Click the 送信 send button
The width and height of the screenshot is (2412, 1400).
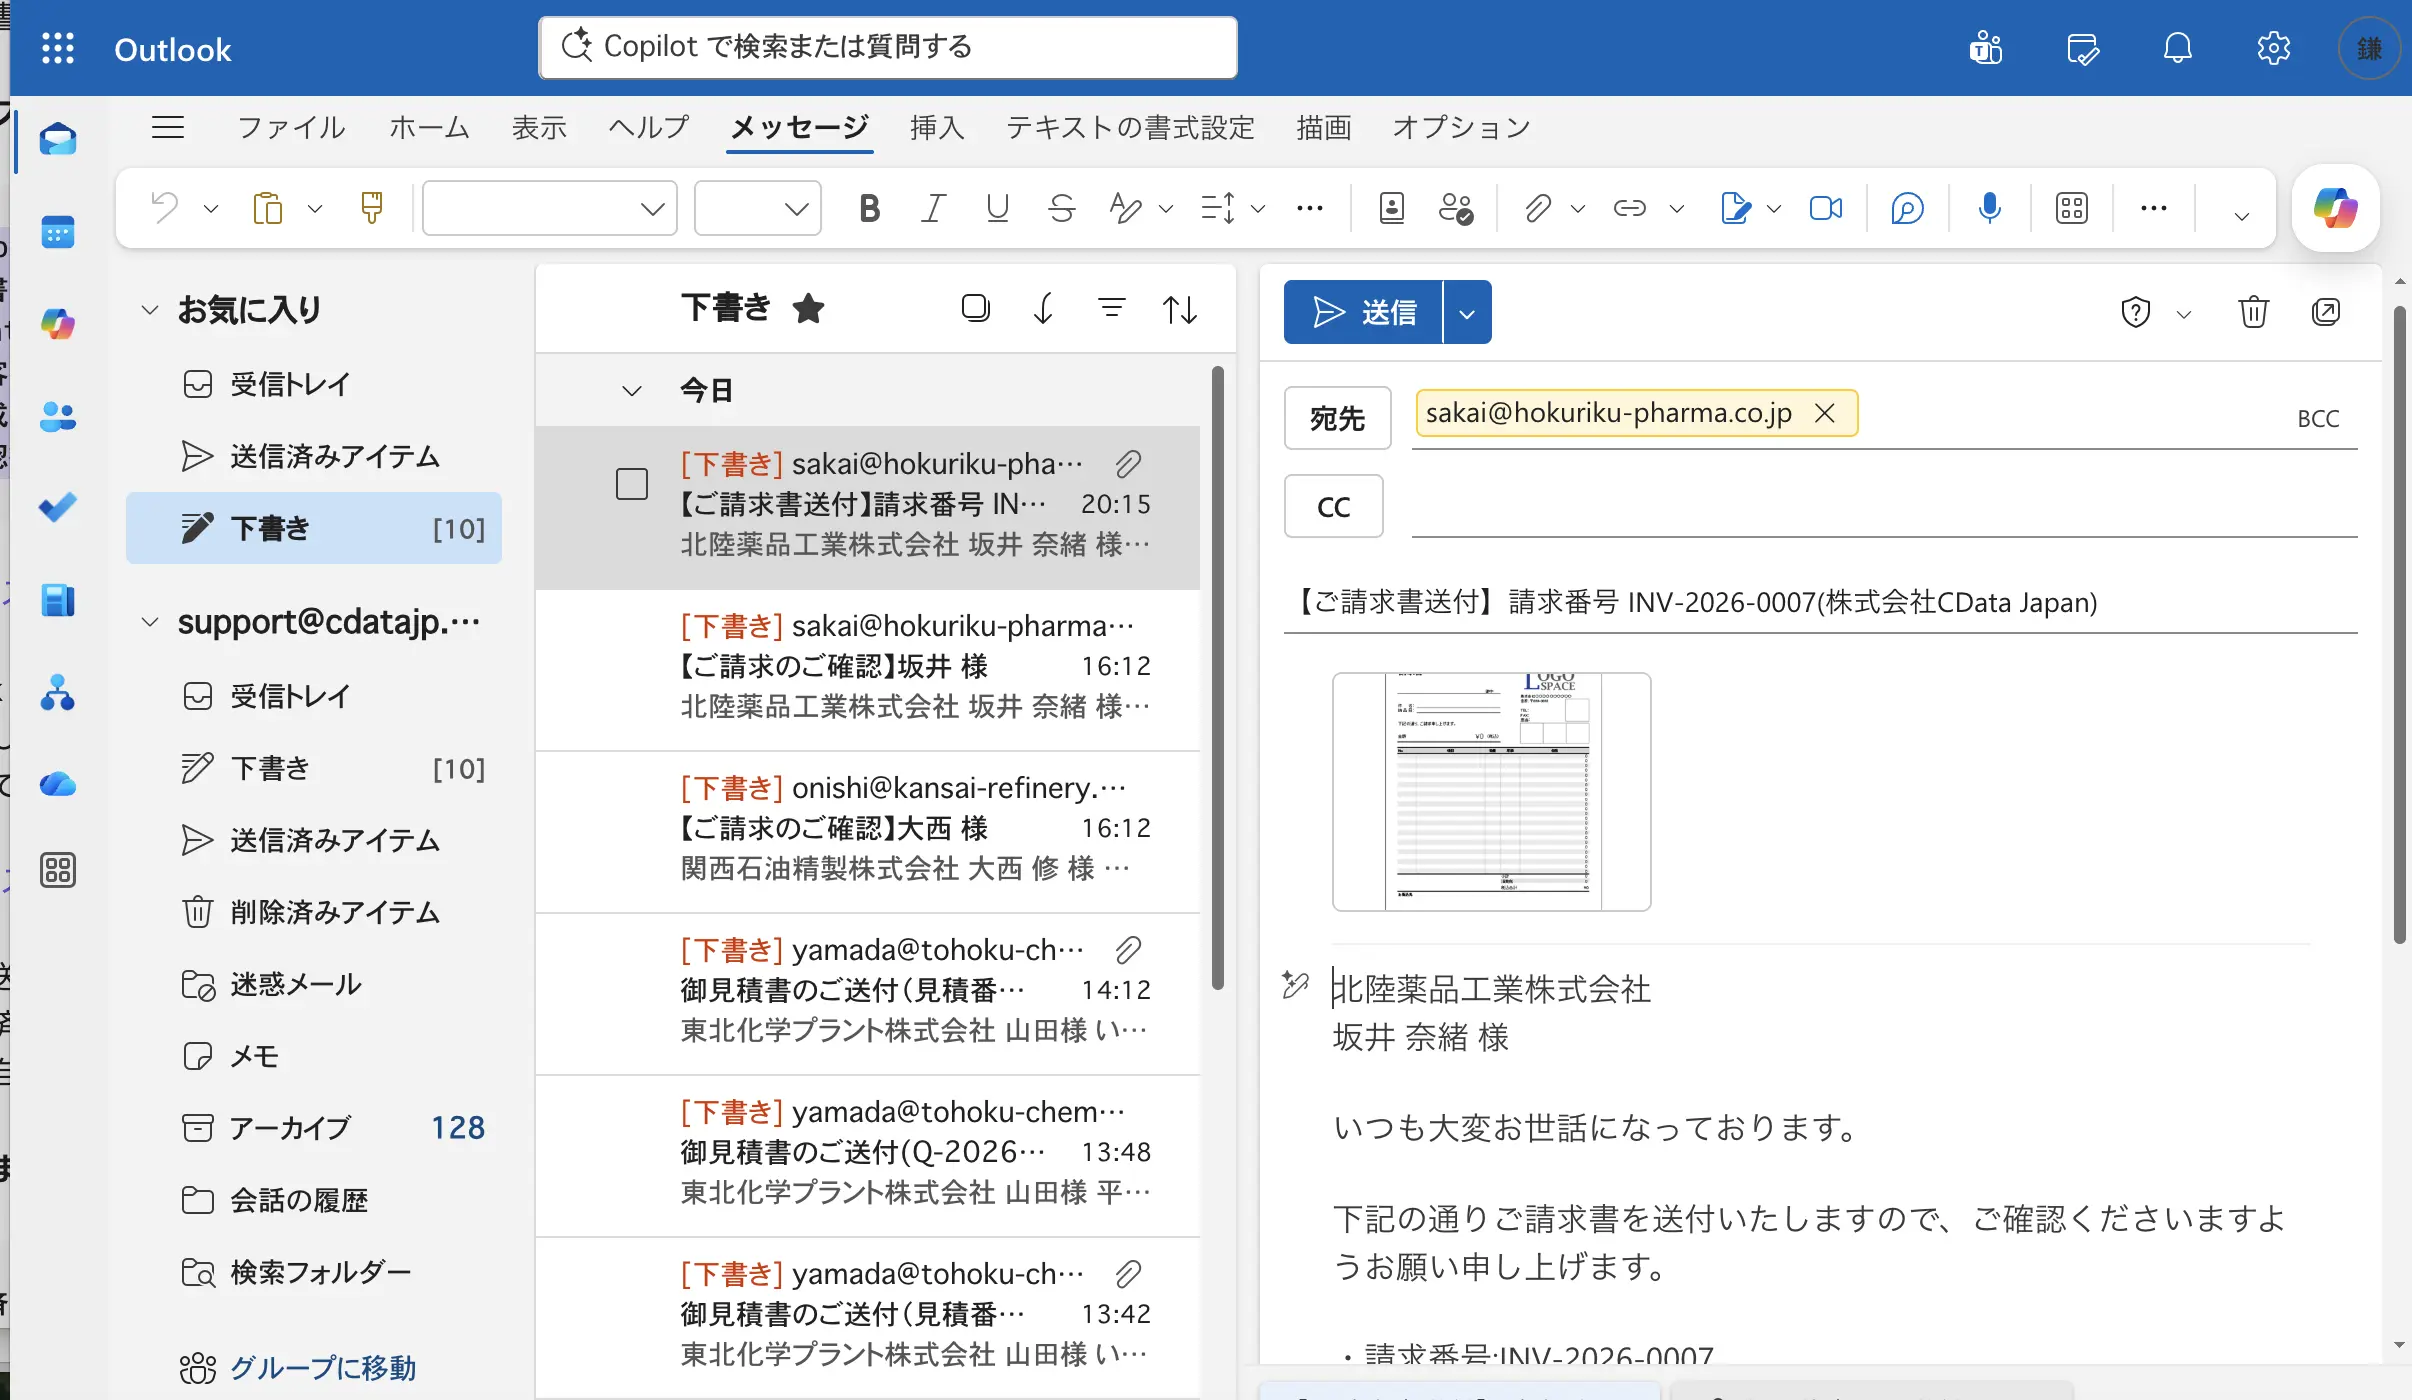click(1364, 312)
